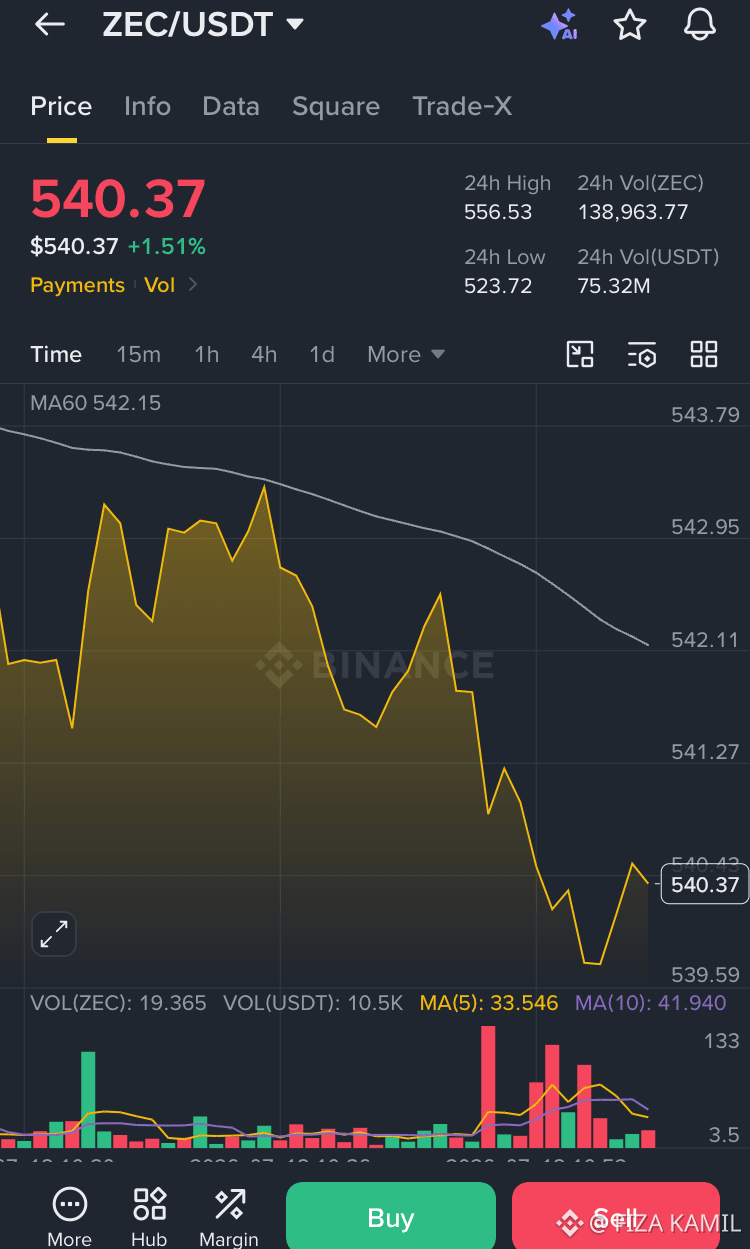Select the 15m chart interval
Screen dimensions: 750x1249
(x=138, y=354)
